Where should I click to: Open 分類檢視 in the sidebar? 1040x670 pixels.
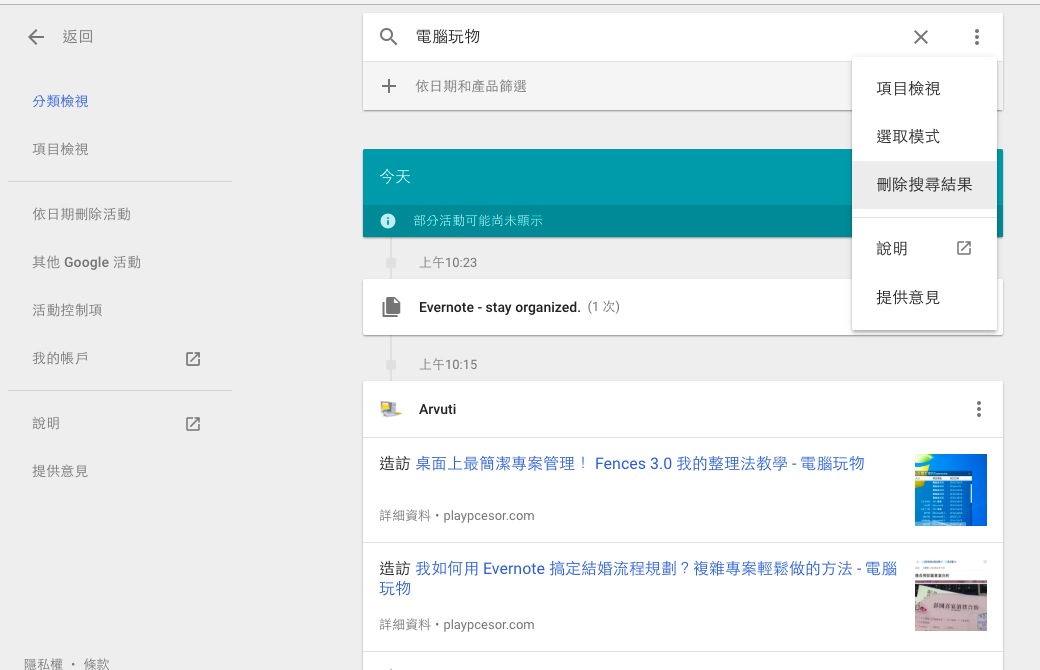click(60, 101)
